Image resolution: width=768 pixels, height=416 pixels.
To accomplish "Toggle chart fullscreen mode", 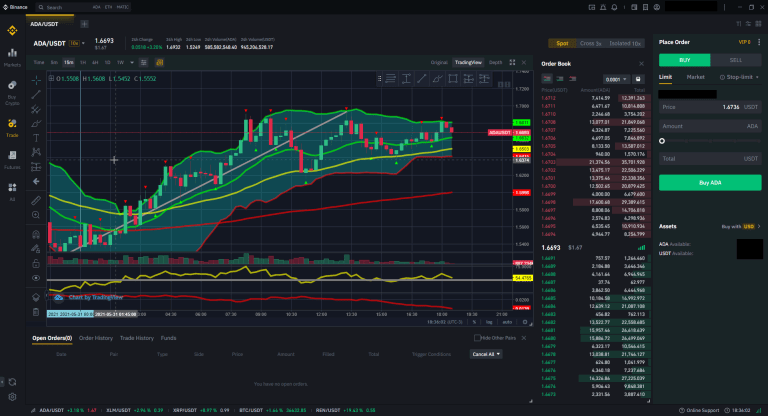I will coord(512,62).
